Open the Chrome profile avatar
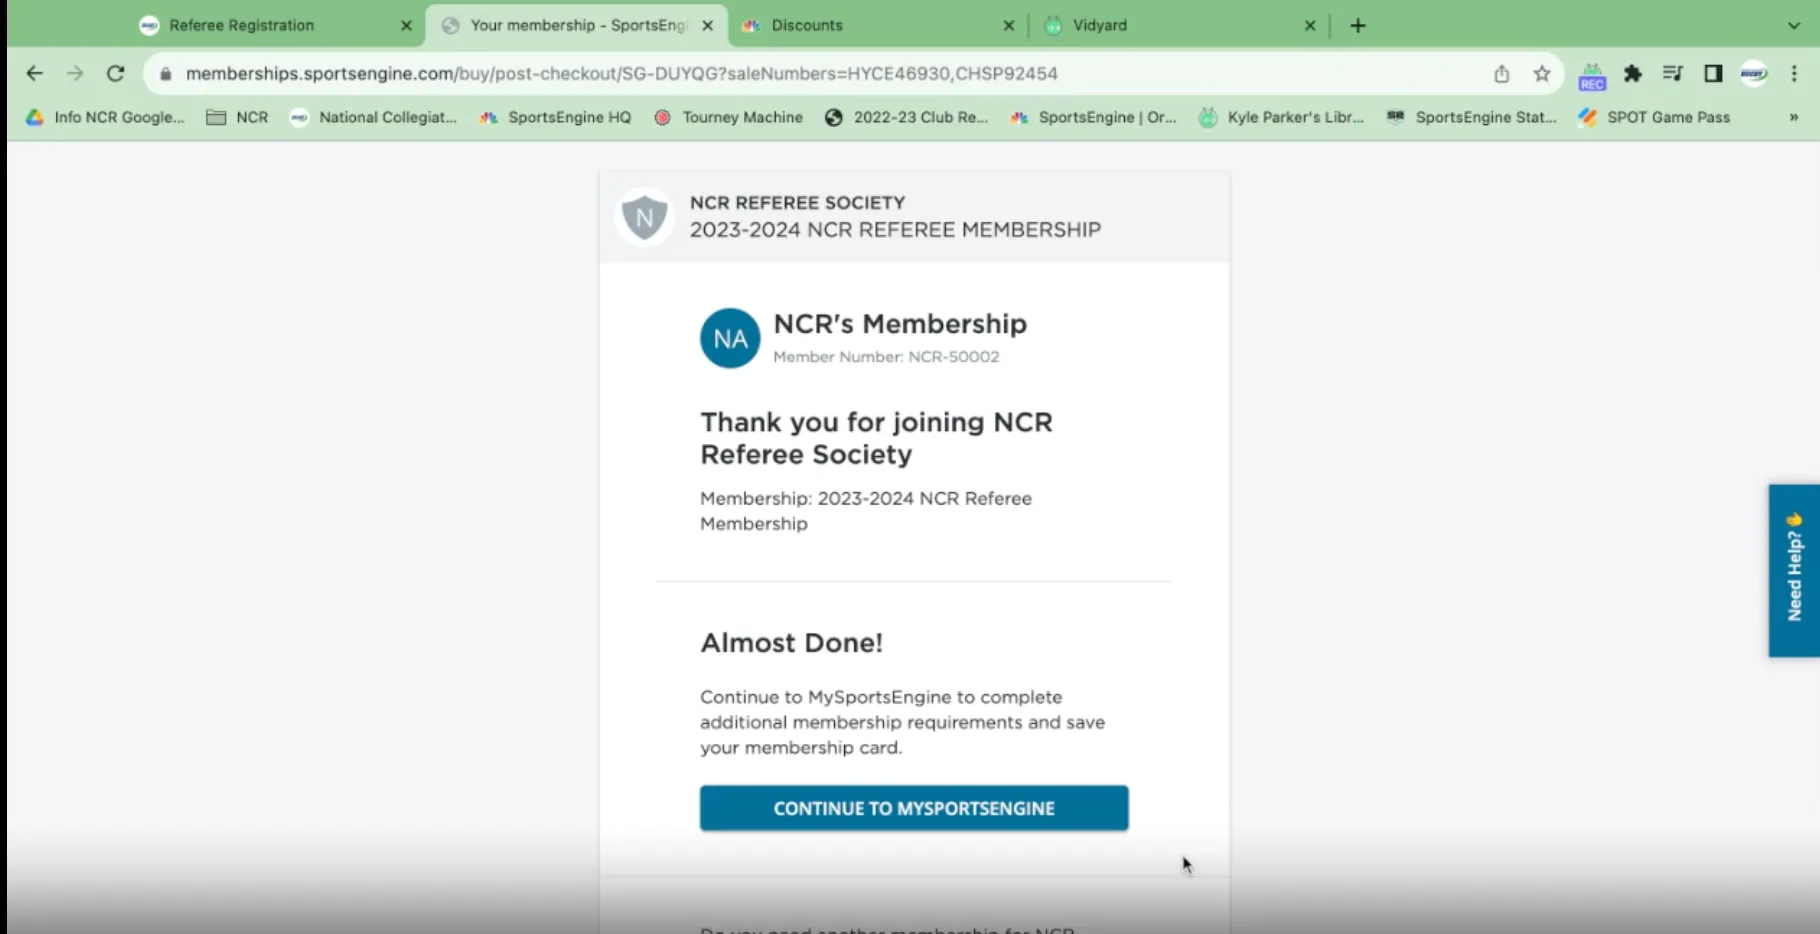1820x934 pixels. (x=1754, y=73)
